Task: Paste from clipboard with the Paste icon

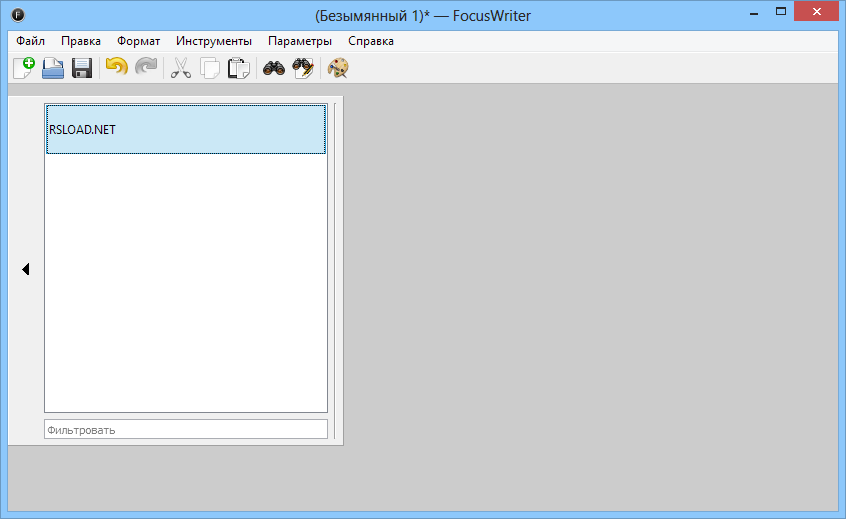Action: coord(239,68)
